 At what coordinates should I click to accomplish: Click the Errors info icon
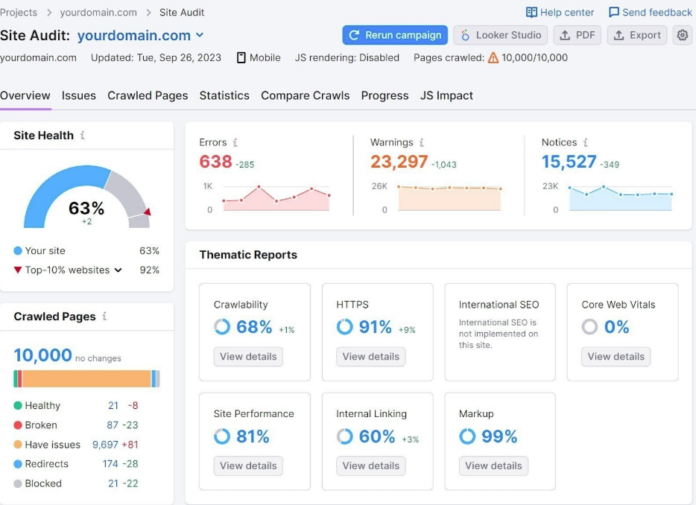pos(236,143)
